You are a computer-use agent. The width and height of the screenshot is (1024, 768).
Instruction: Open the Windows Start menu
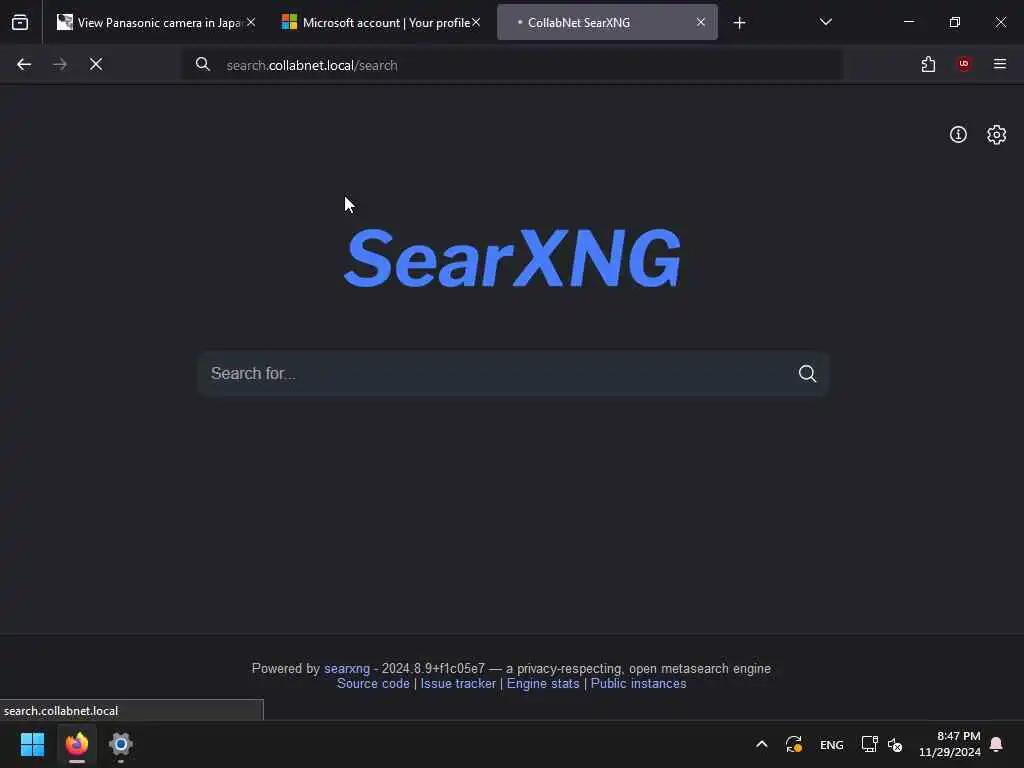tap(32, 744)
